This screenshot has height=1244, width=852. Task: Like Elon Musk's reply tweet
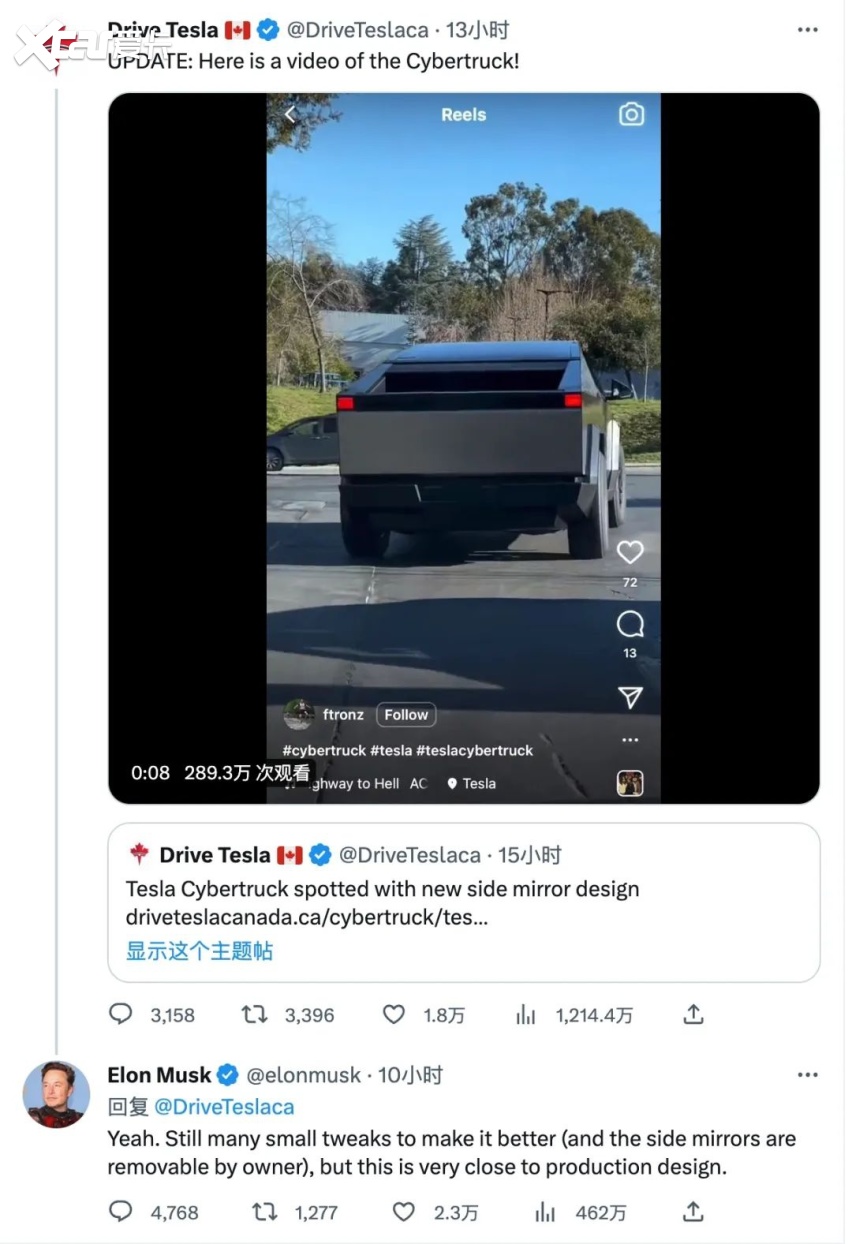(403, 1212)
